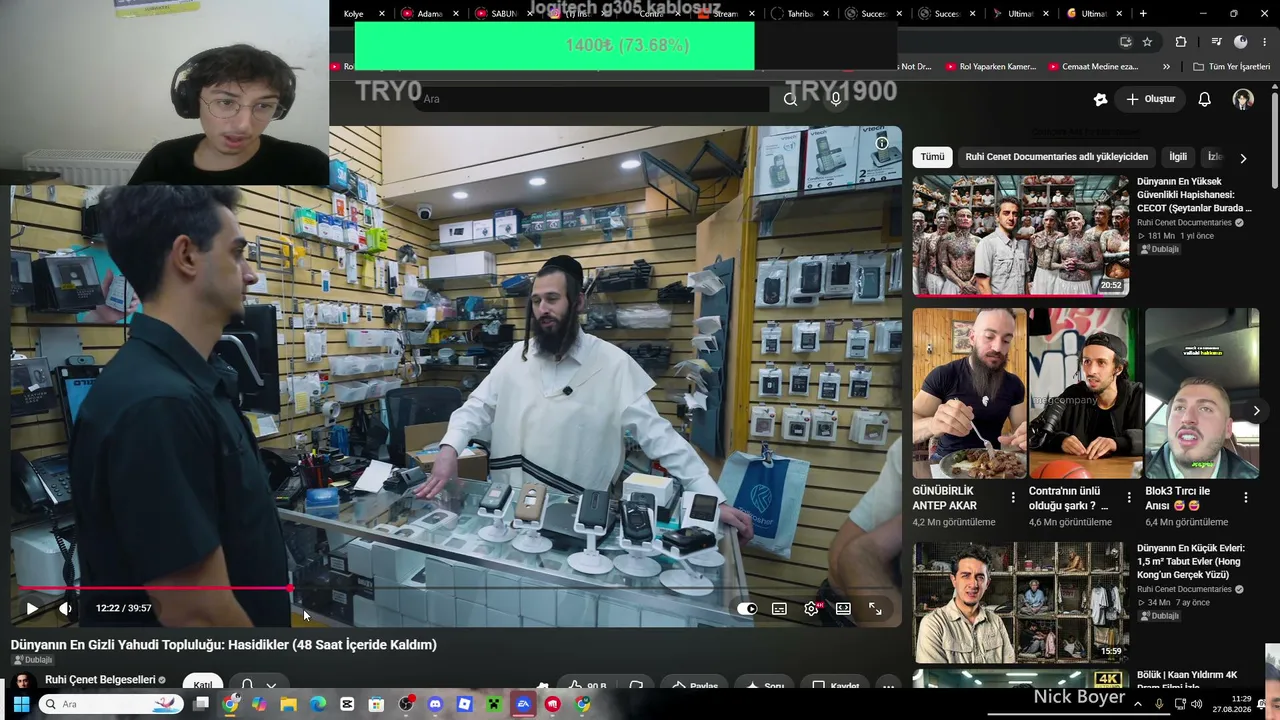Open the CECOT prison video thumbnail
This screenshot has width=1280, height=720.
coord(1020,236)
